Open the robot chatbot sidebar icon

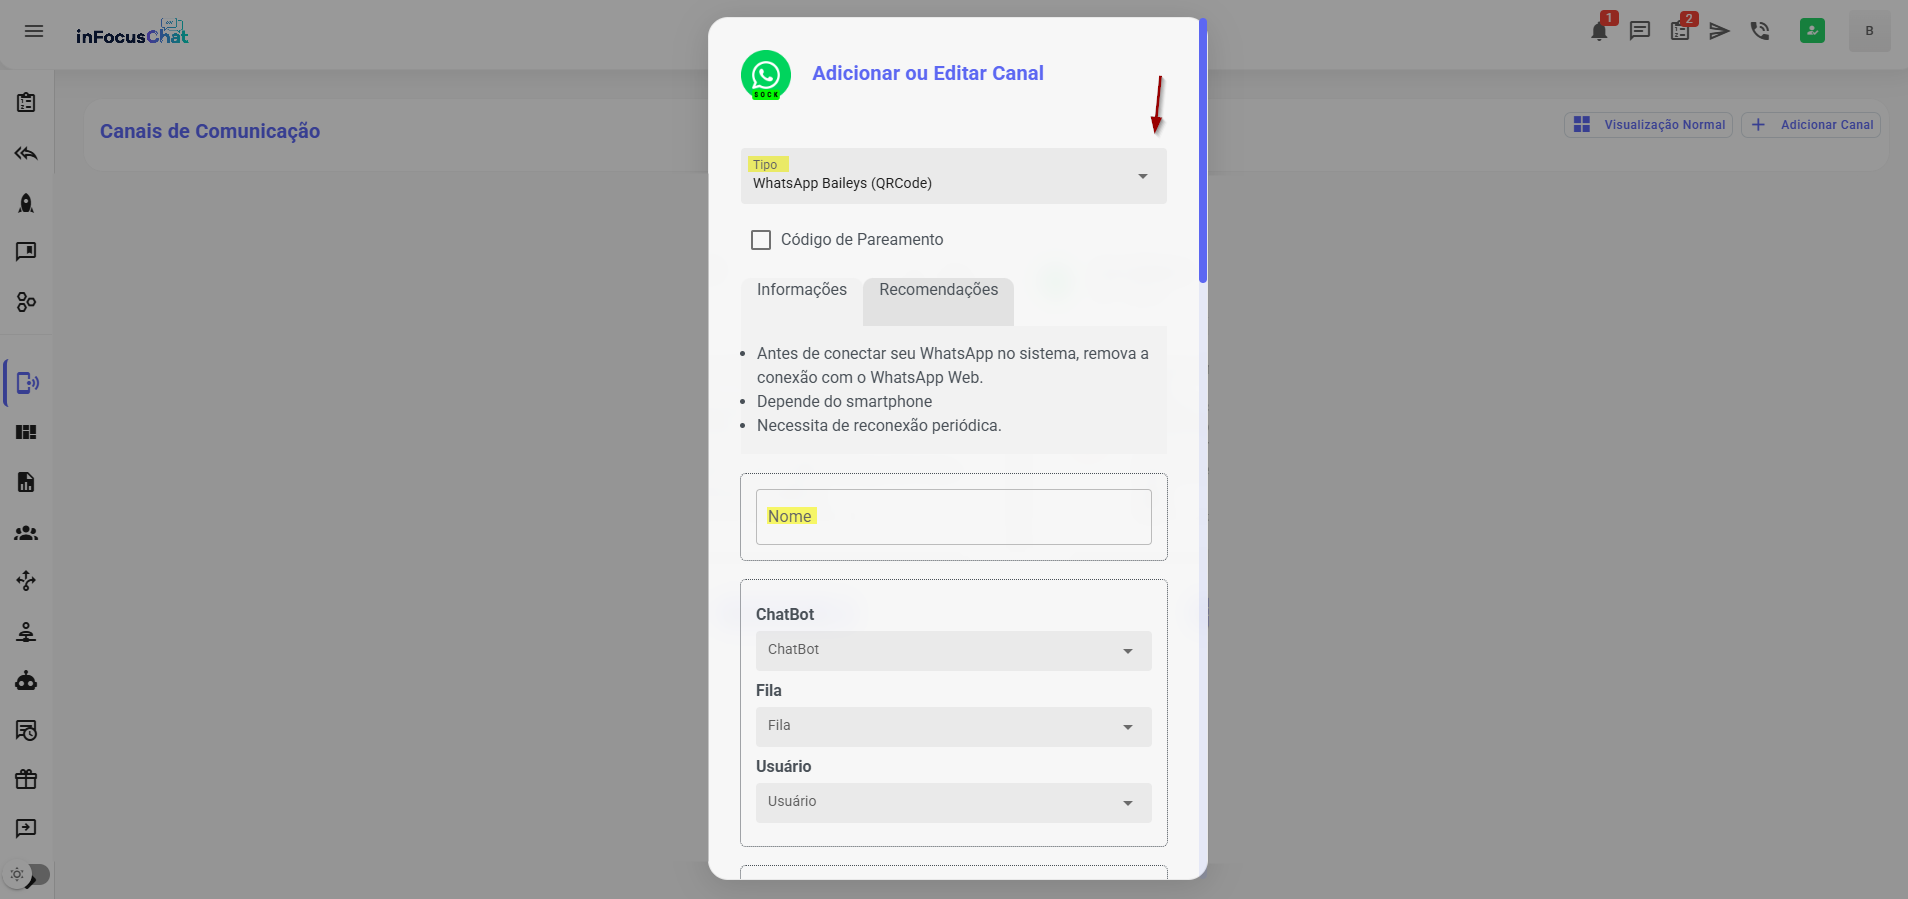pos(26,681)
